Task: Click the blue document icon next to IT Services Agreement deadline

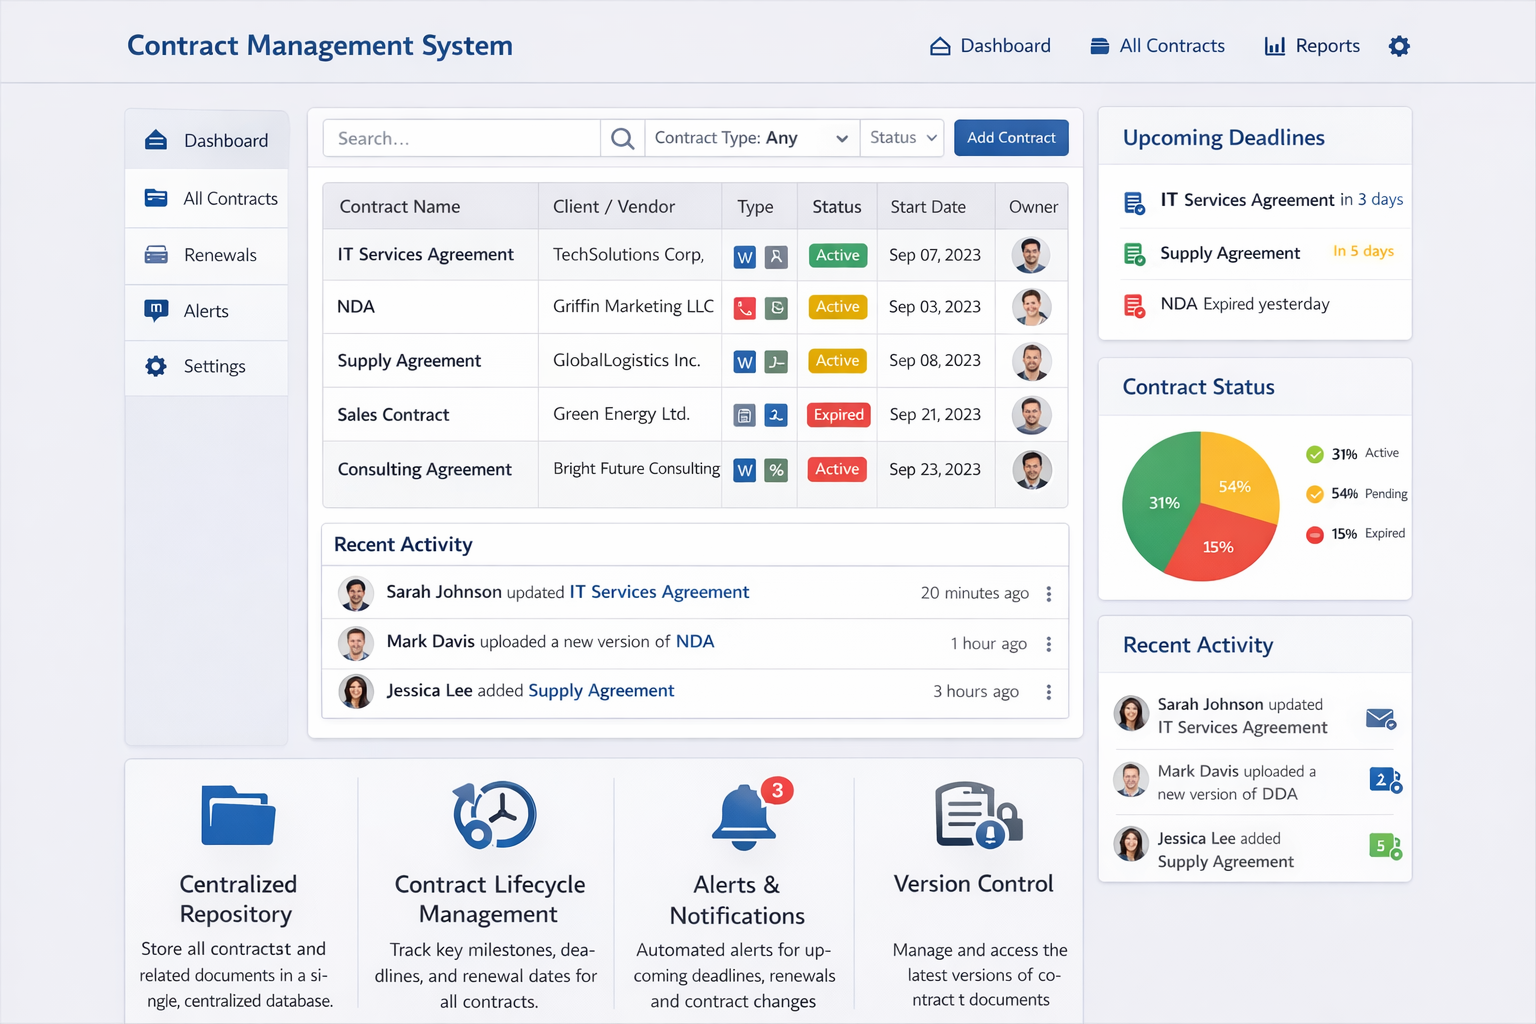Action: [x=1134, y=201]
